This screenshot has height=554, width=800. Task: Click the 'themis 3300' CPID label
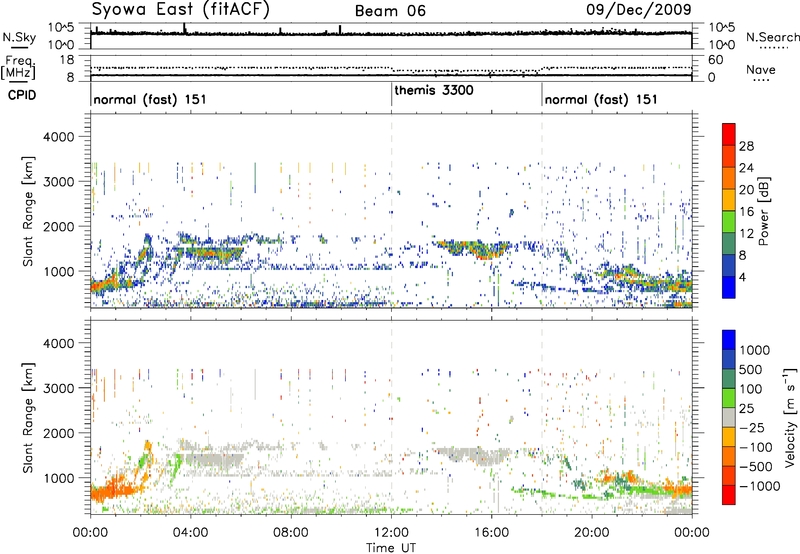434,90
